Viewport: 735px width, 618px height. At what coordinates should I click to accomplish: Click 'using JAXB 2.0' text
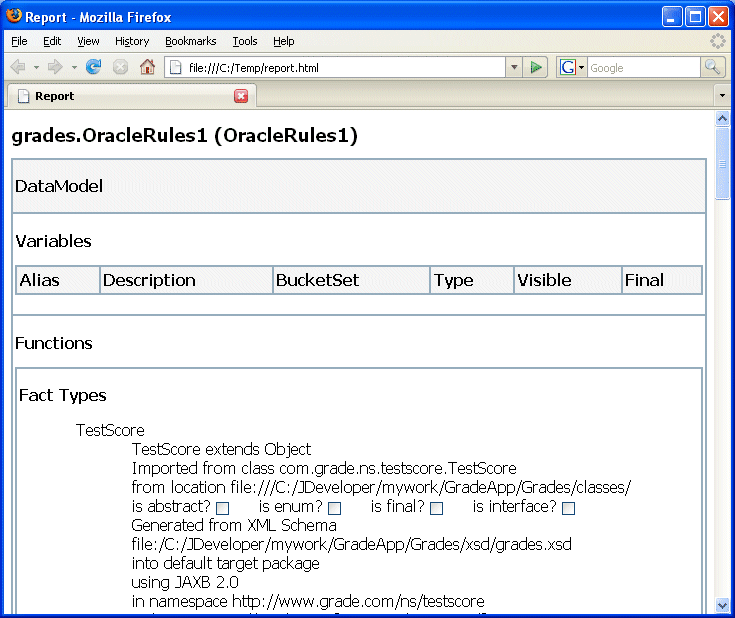pyautogui.click(x=185, y=582)
